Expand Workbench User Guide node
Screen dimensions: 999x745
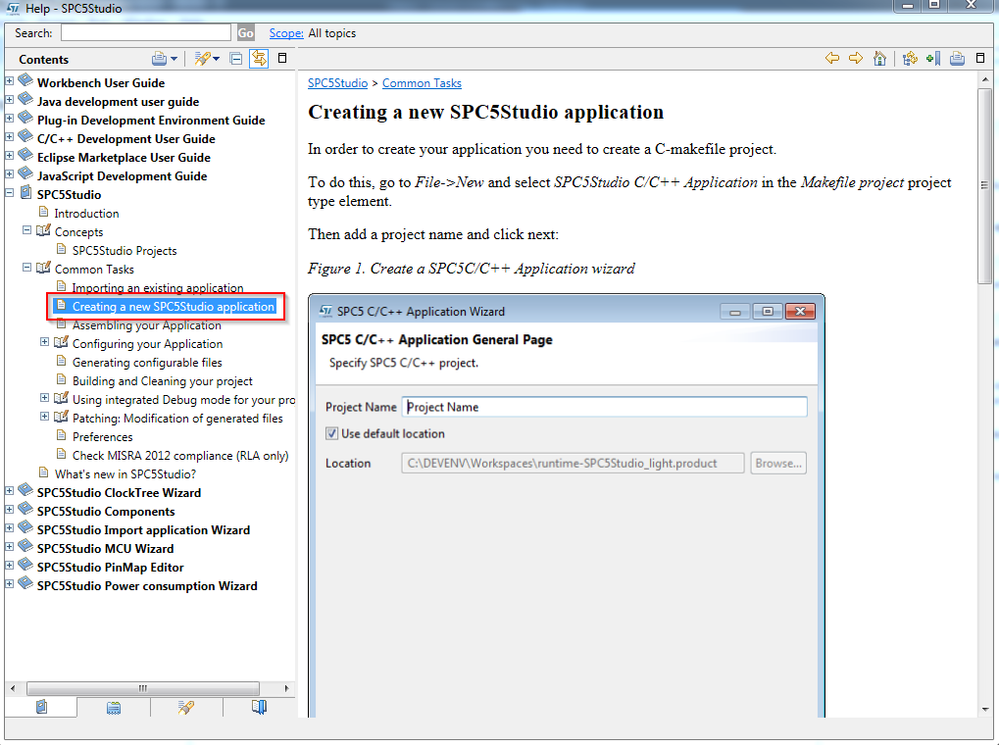point(10,81)
